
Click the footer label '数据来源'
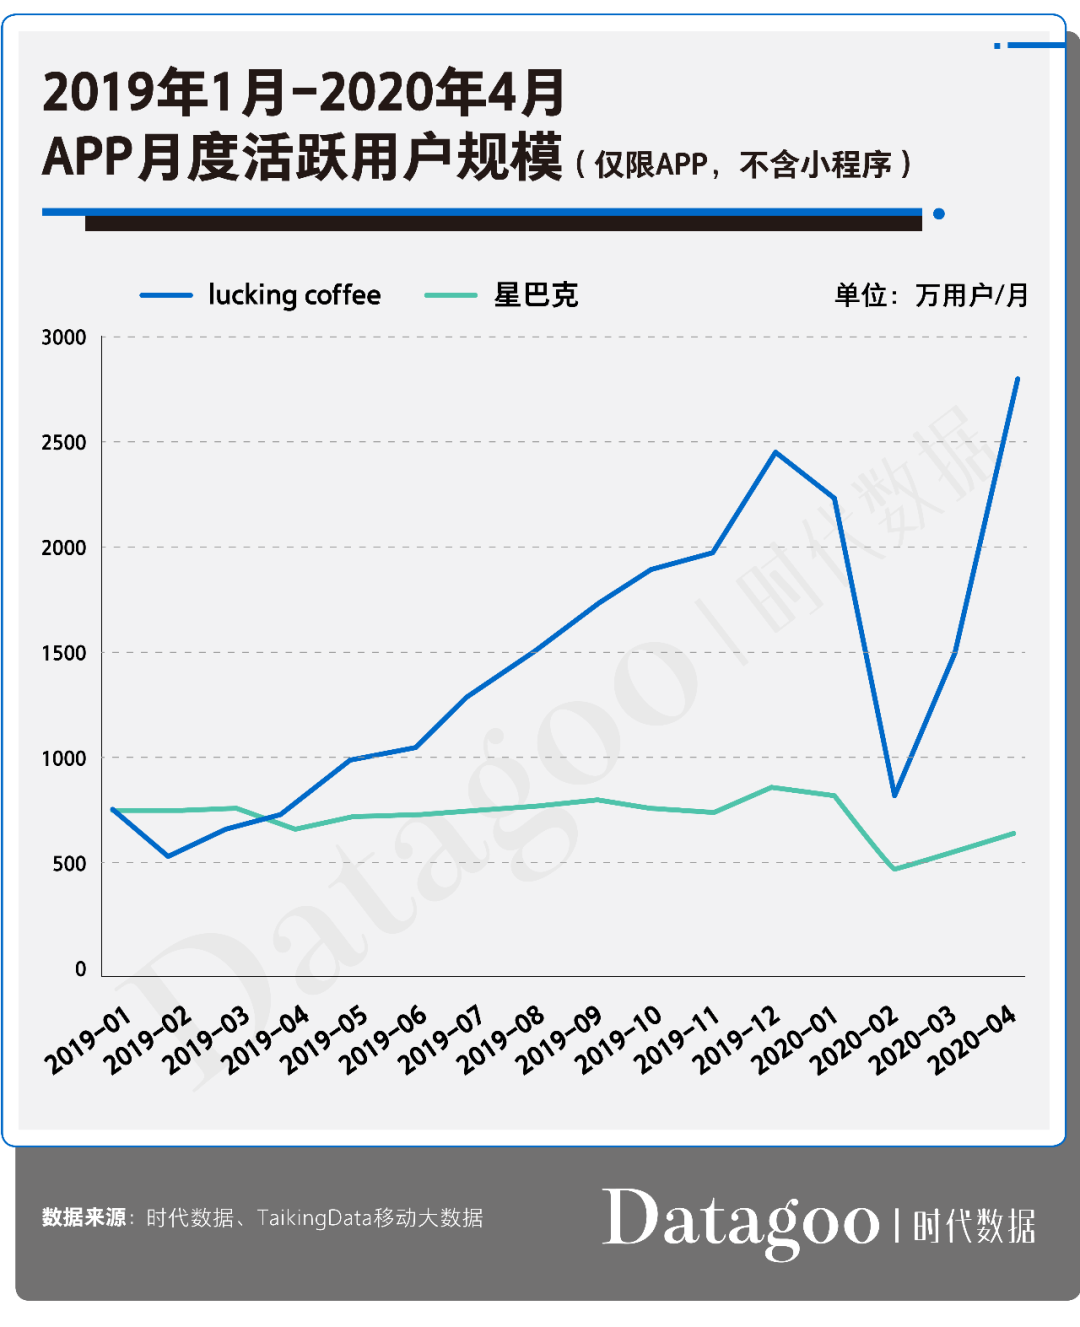pyautogui.click(x=84, y=1217)
